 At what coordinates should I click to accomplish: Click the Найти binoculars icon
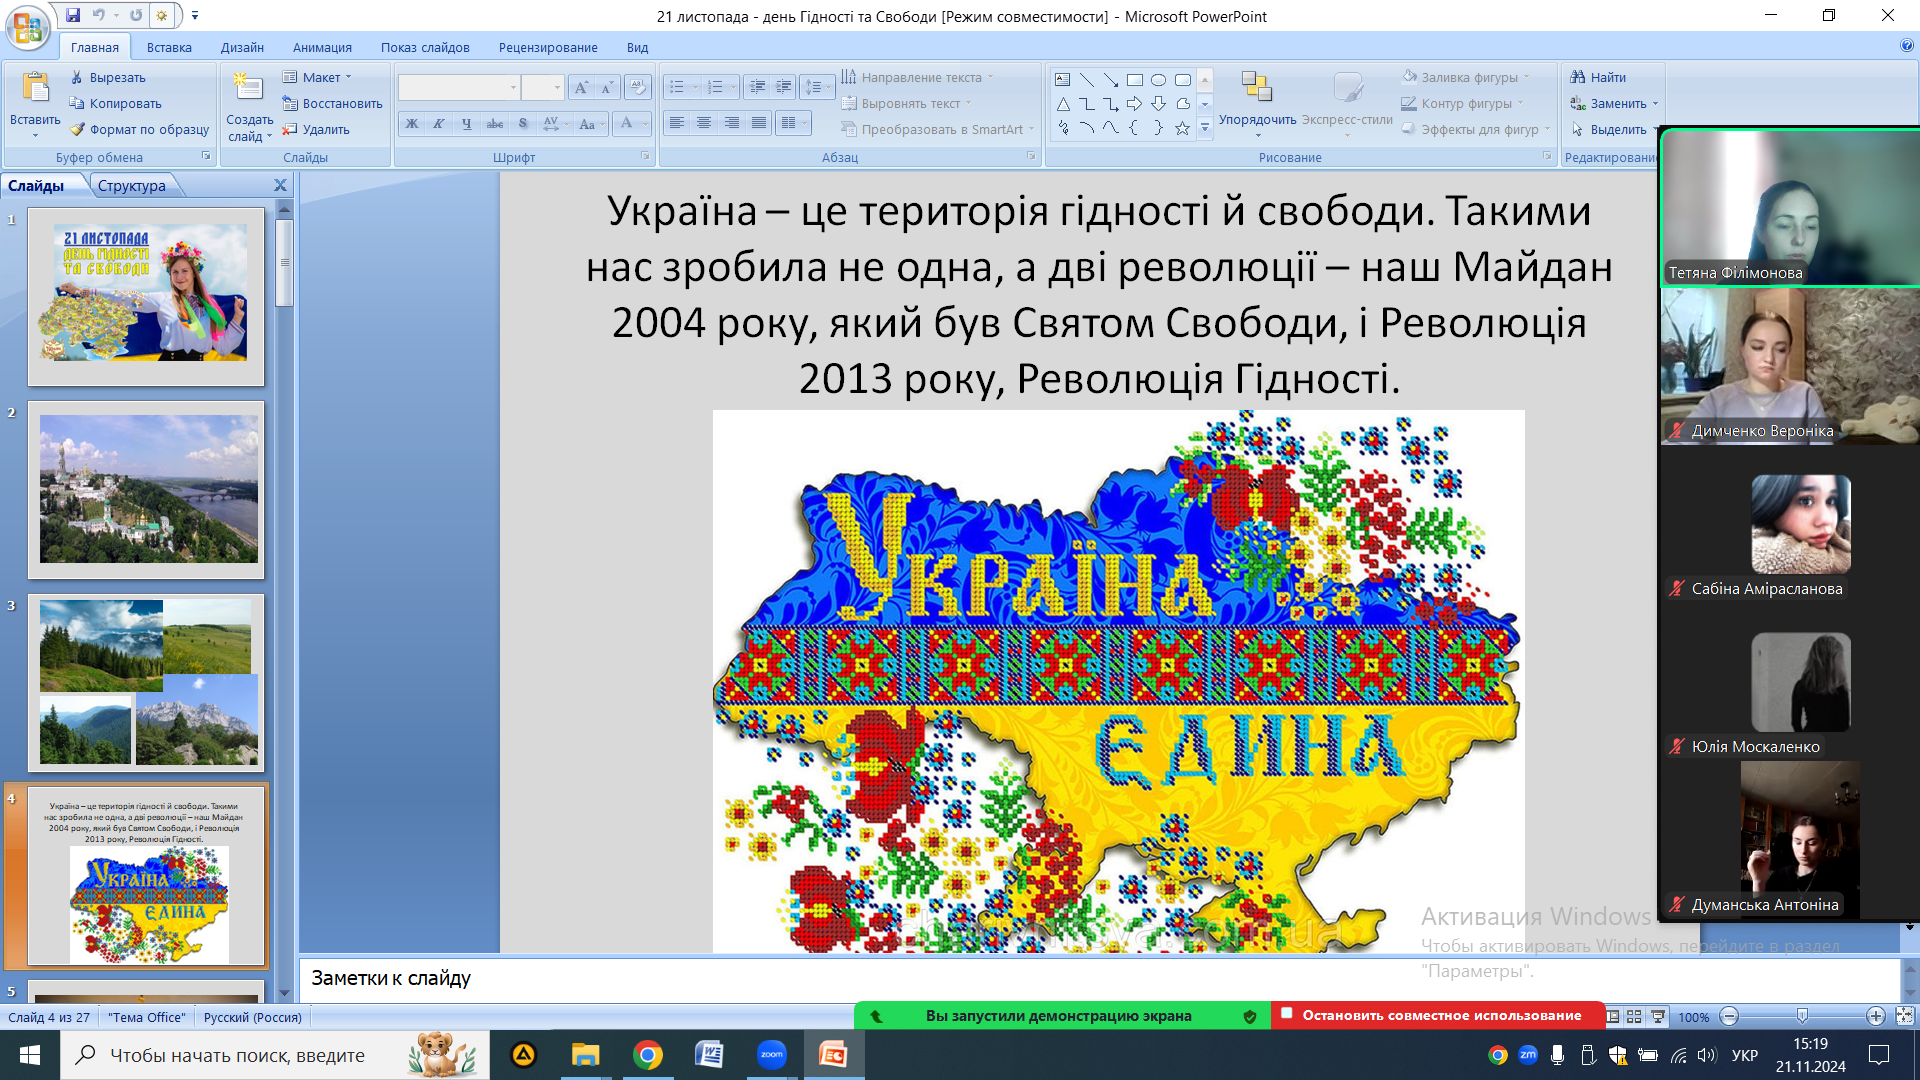pyautogui.click(x=1578, y=77)
